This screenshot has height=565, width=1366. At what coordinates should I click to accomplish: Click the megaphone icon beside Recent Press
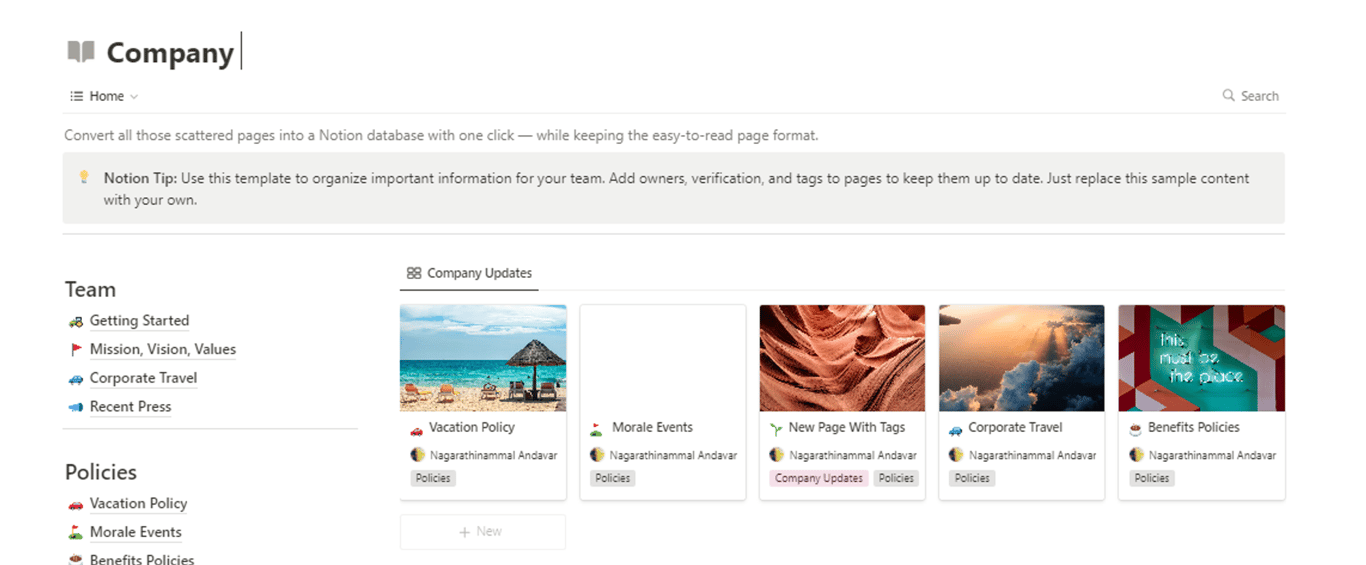click(75, 407)
